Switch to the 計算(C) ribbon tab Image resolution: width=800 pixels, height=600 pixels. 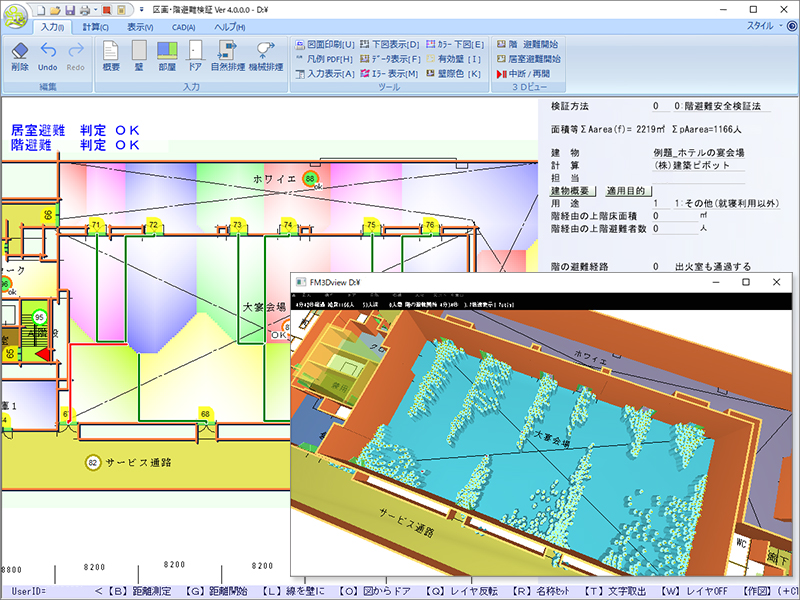pyautogui.click(x=96, y=27)
